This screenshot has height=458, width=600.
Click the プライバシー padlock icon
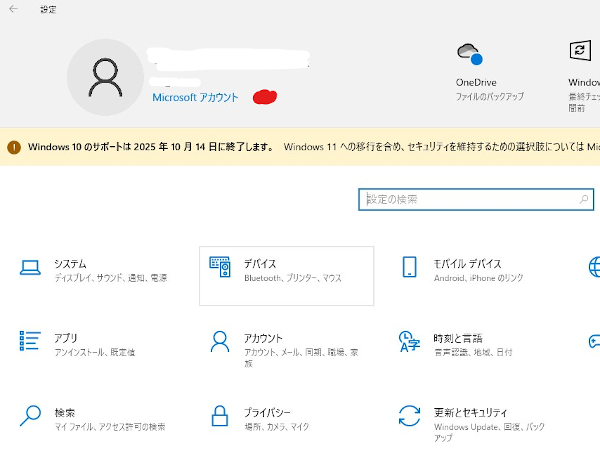pos(220,416)
